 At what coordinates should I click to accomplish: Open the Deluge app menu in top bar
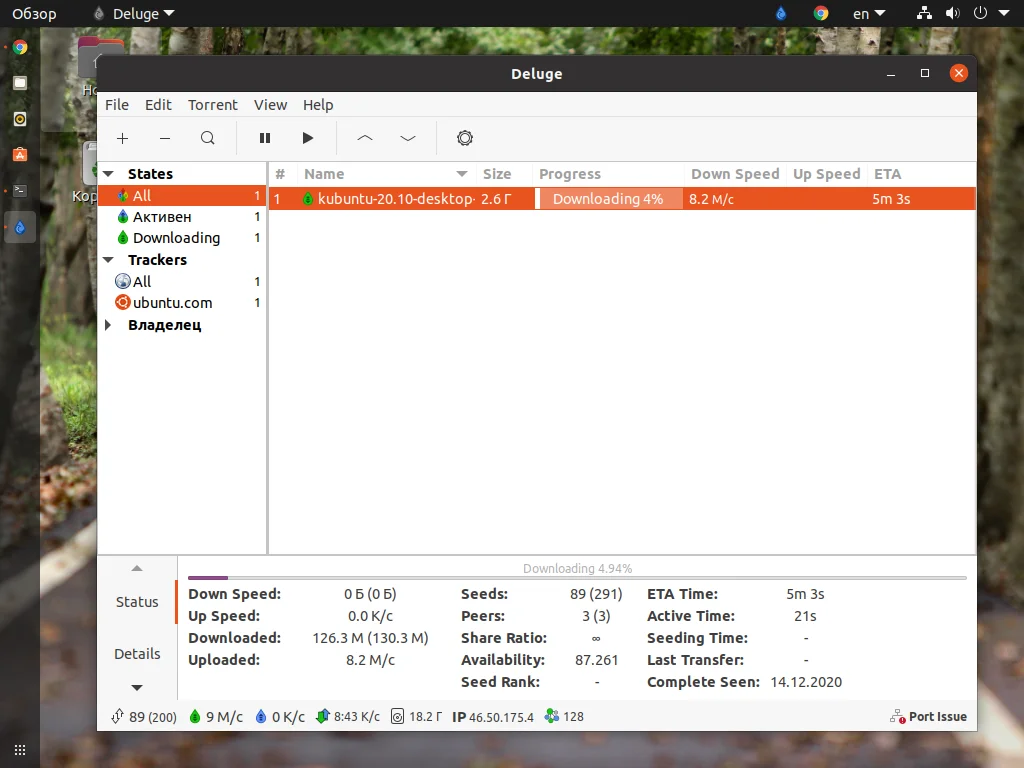[x=135, y=13]
